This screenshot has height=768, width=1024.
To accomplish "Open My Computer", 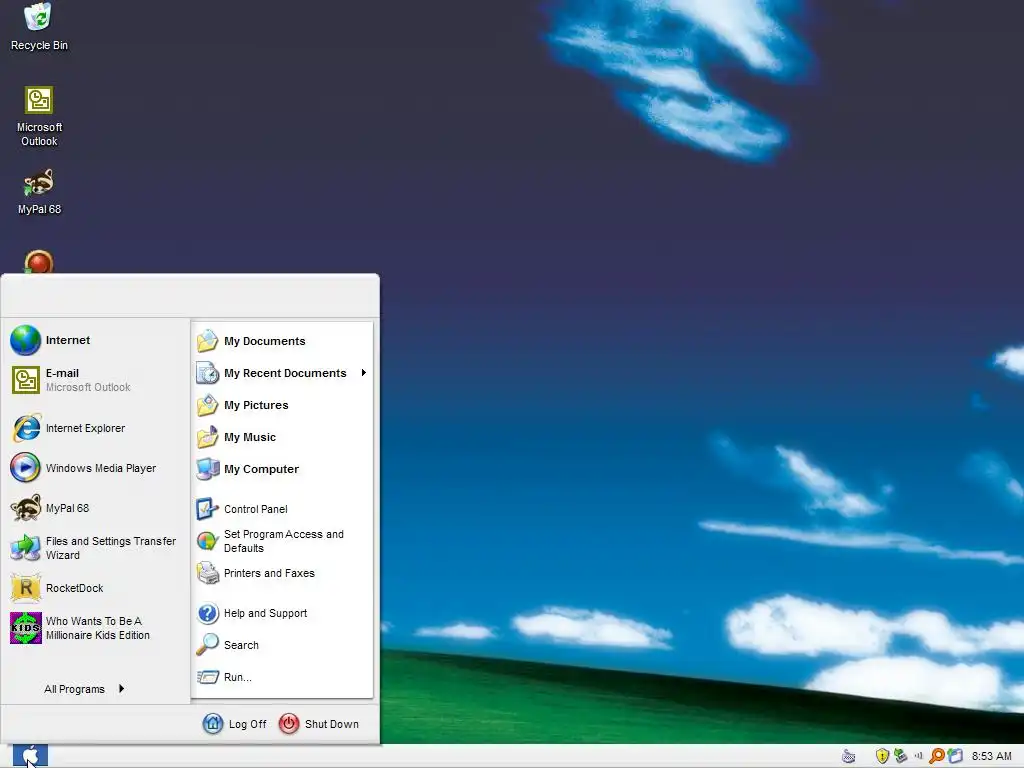I will point(282,469).
